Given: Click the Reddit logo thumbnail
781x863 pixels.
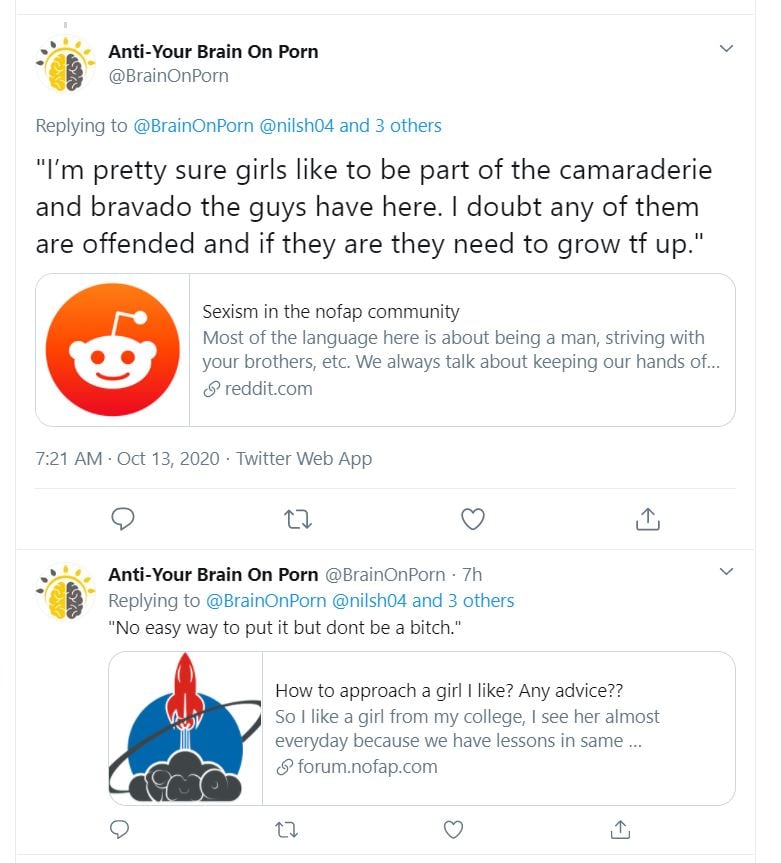Looking at the screenshot, I should [x=113, y=350].
